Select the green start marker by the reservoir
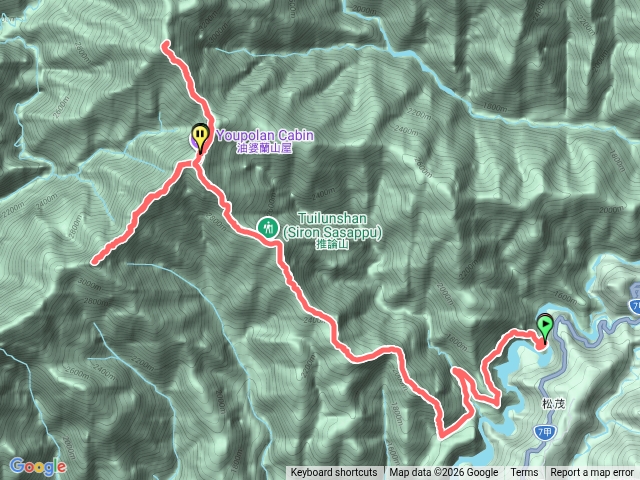This screenshot has height=480, width=640. 545,328
